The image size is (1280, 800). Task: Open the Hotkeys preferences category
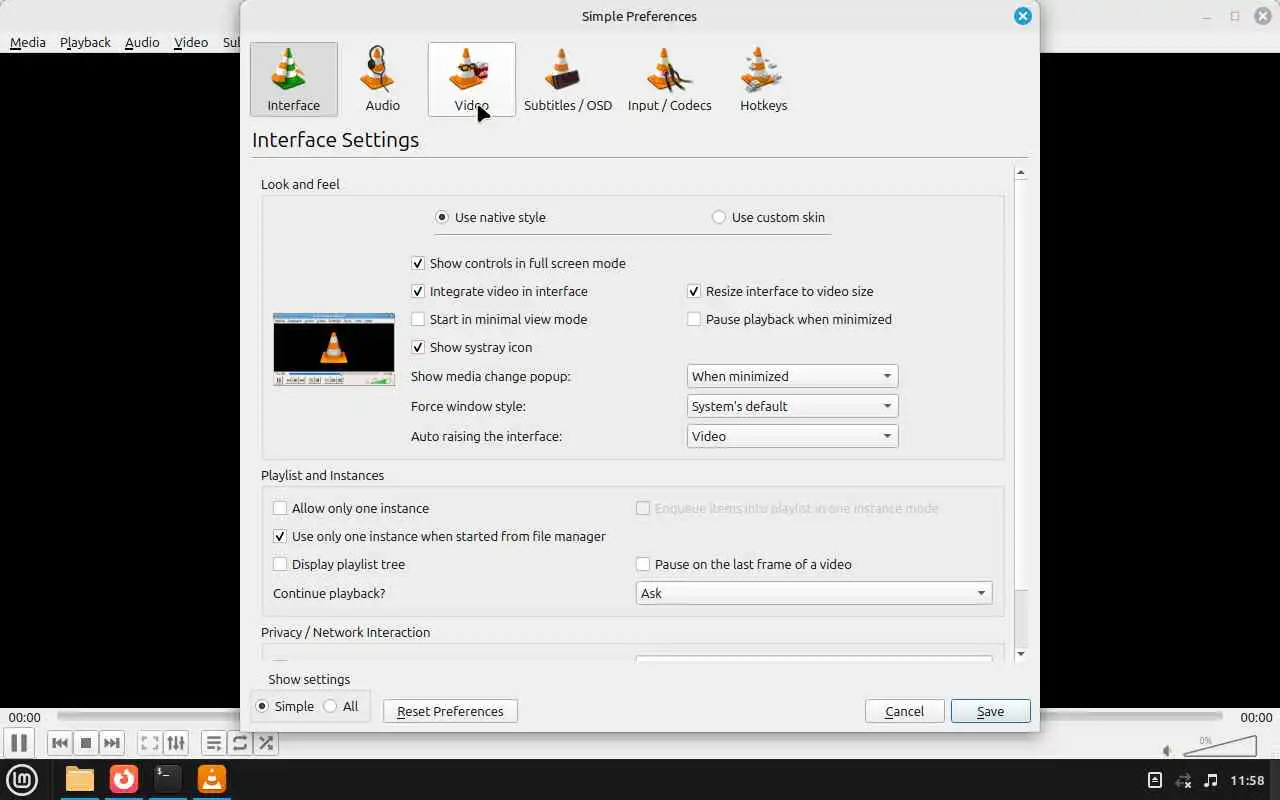764,79
